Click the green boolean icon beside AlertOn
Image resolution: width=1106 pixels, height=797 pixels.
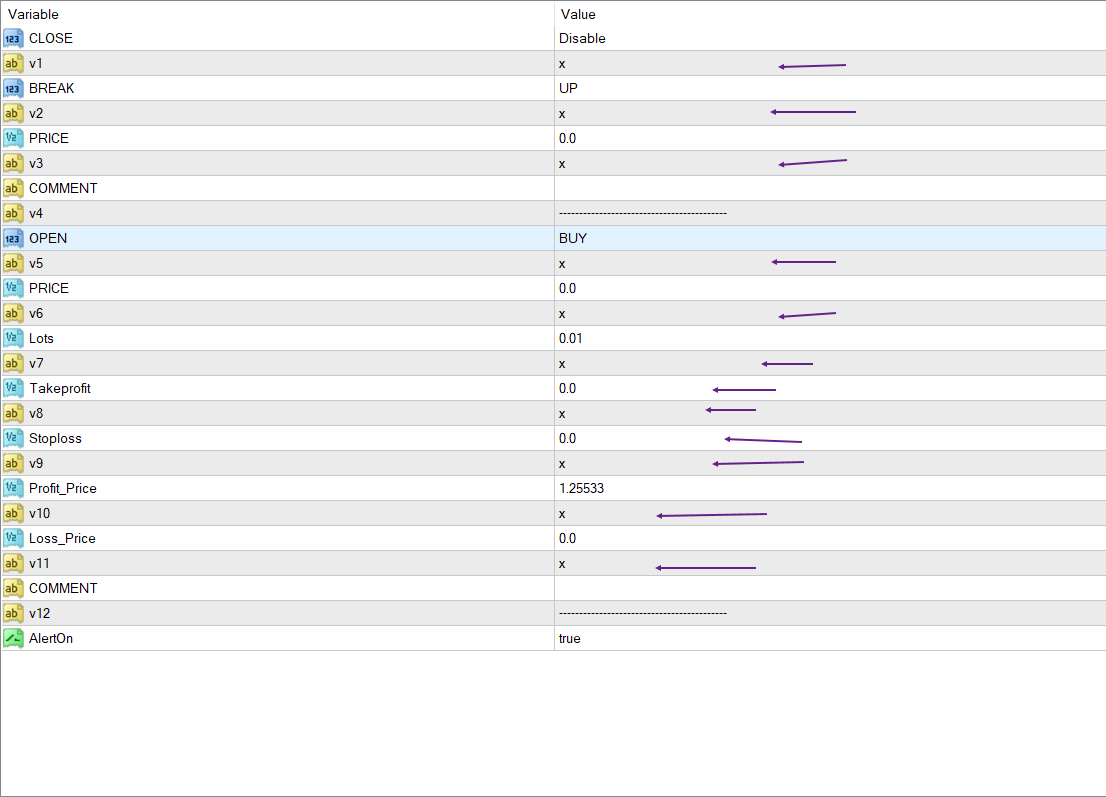(x=13, y=638)
